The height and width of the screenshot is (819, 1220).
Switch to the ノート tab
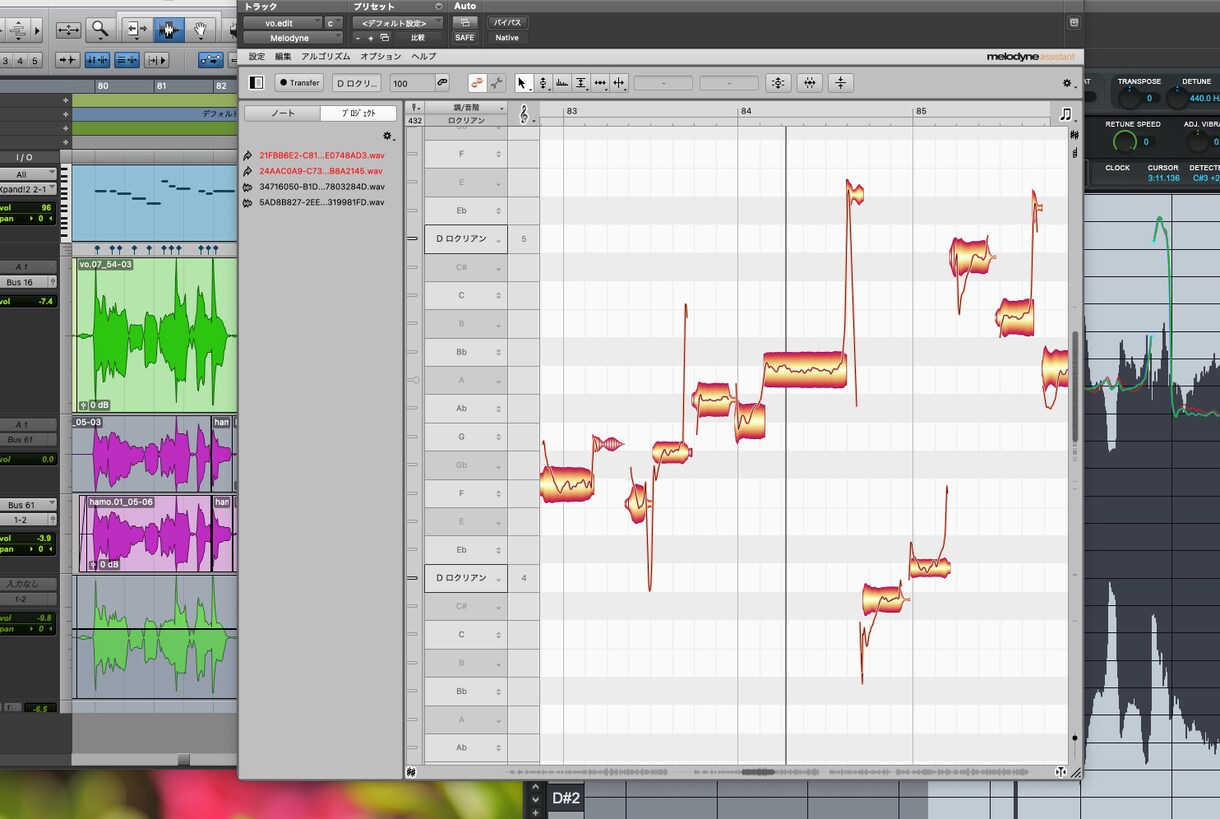[283, 113]
